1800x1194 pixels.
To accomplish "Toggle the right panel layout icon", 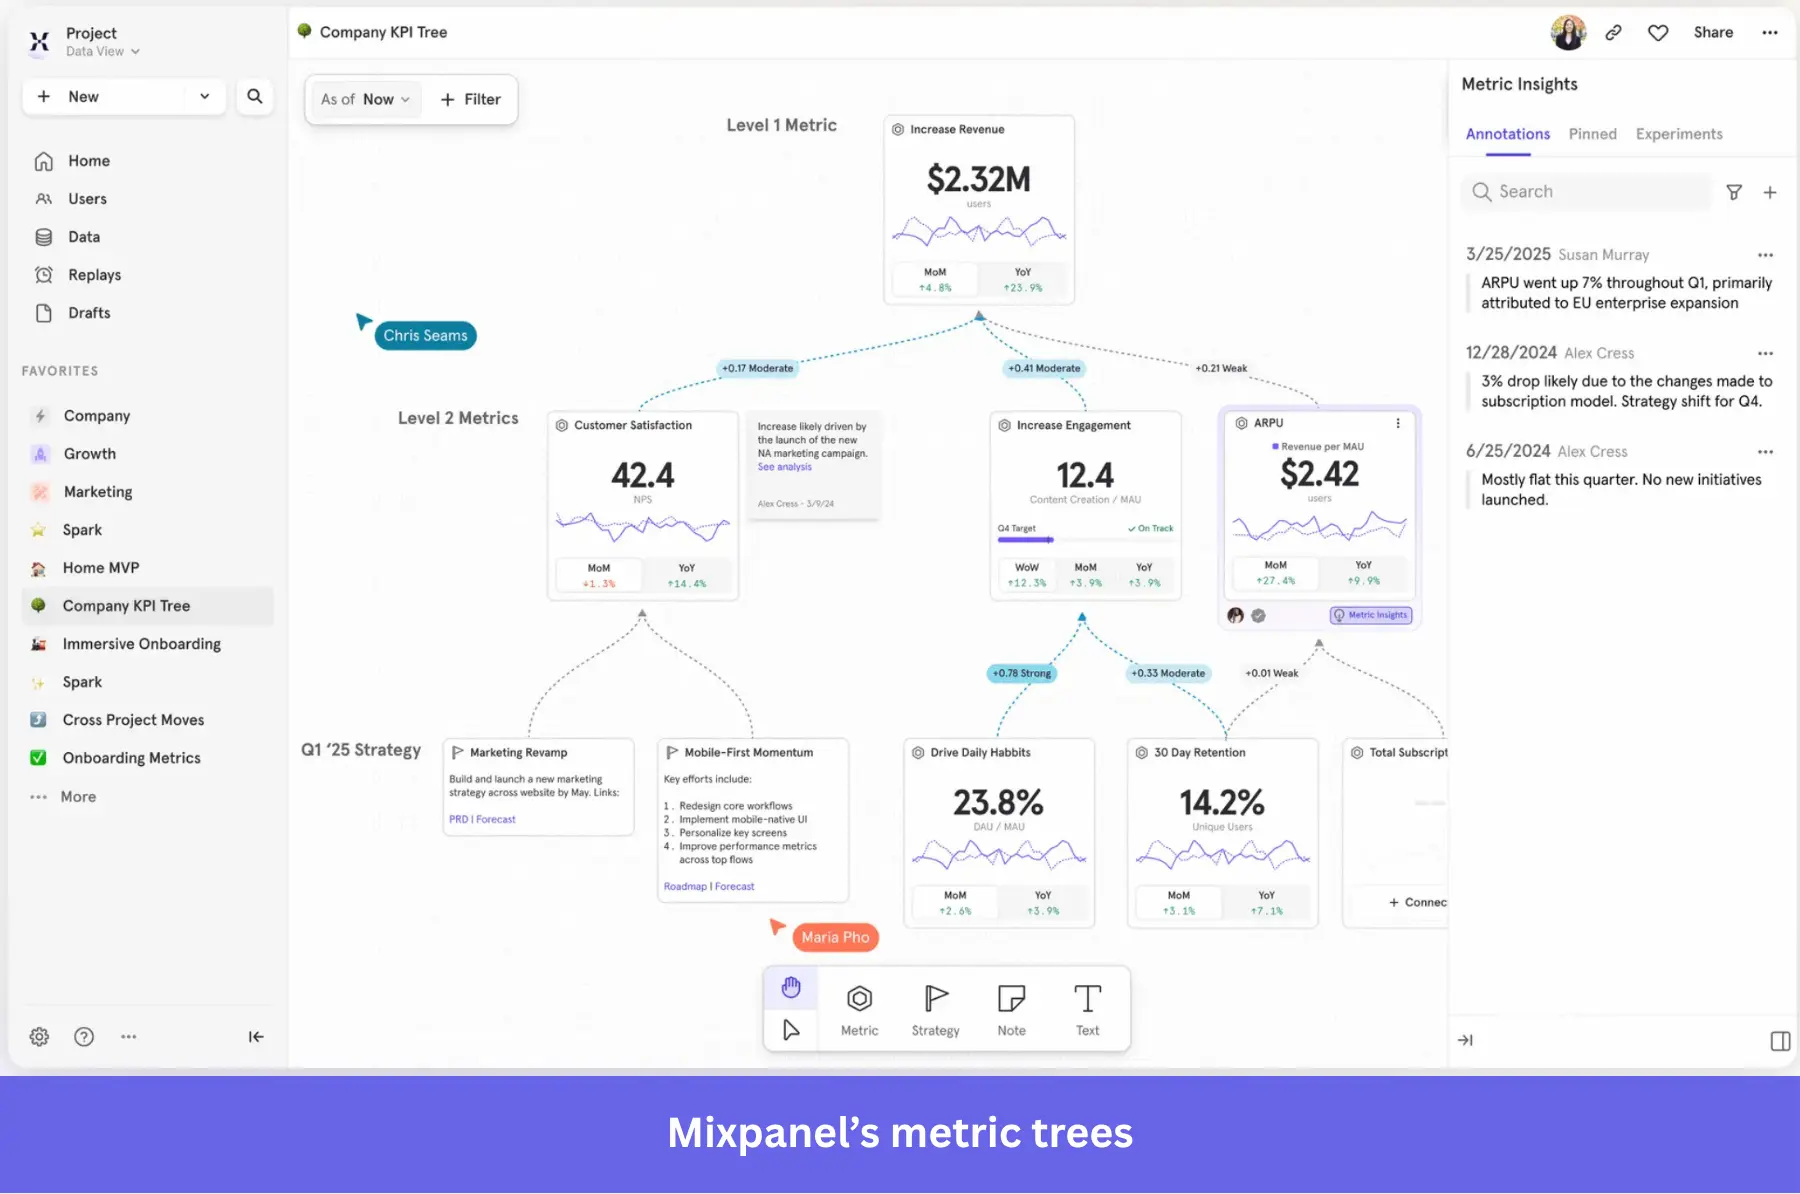I will [x=1780, y=1040].
